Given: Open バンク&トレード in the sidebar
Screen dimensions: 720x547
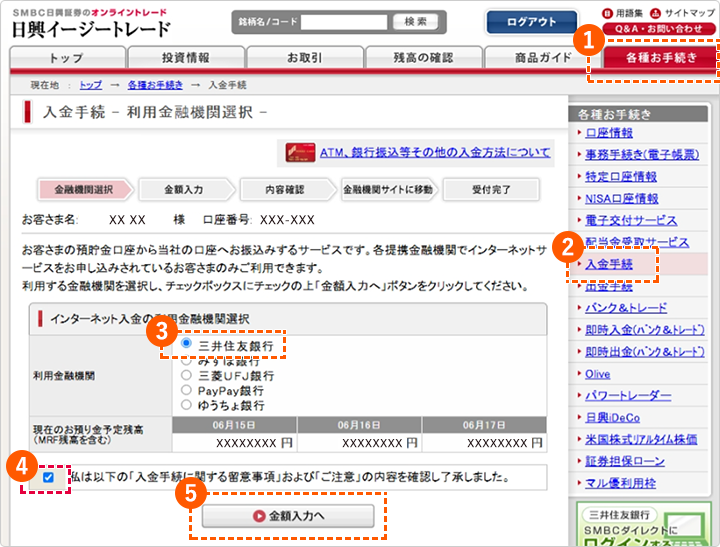Looking at the screenshot, I should pos(626,308).
